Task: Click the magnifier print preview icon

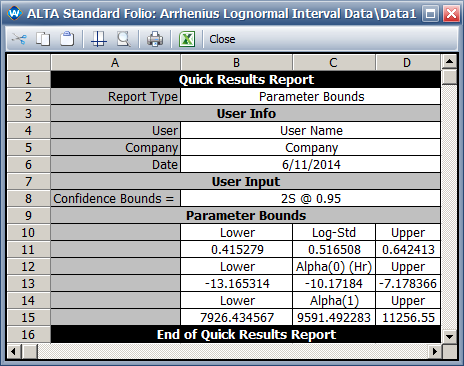Action: coord(124,39)
